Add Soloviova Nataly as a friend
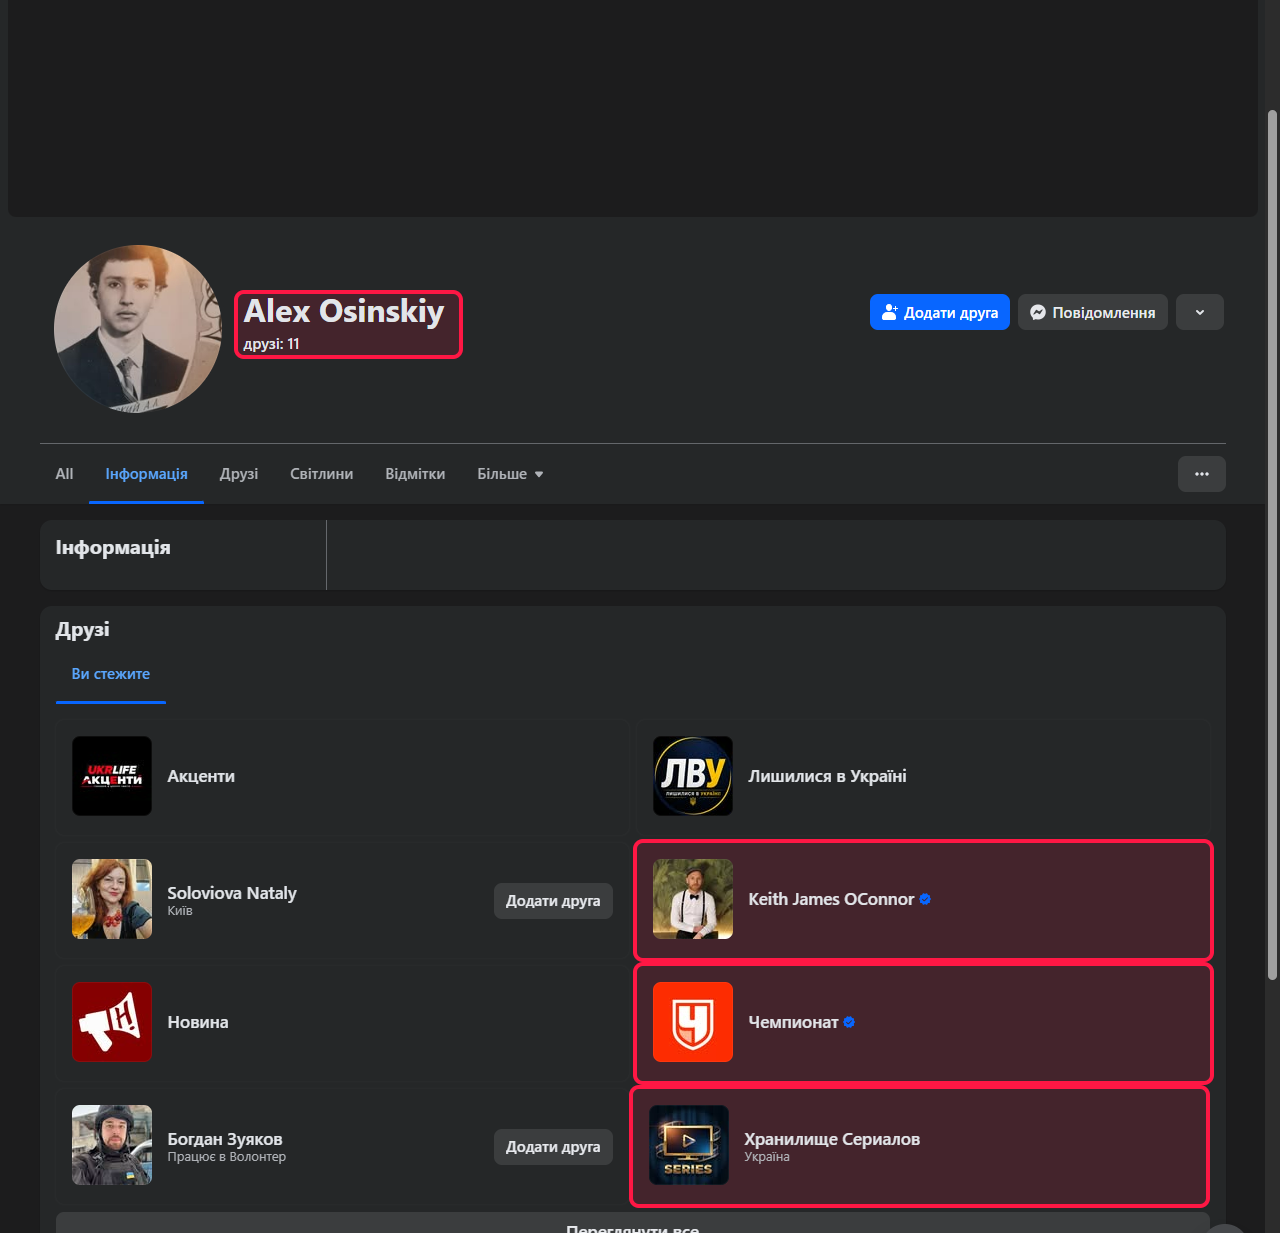 [553, 901]
